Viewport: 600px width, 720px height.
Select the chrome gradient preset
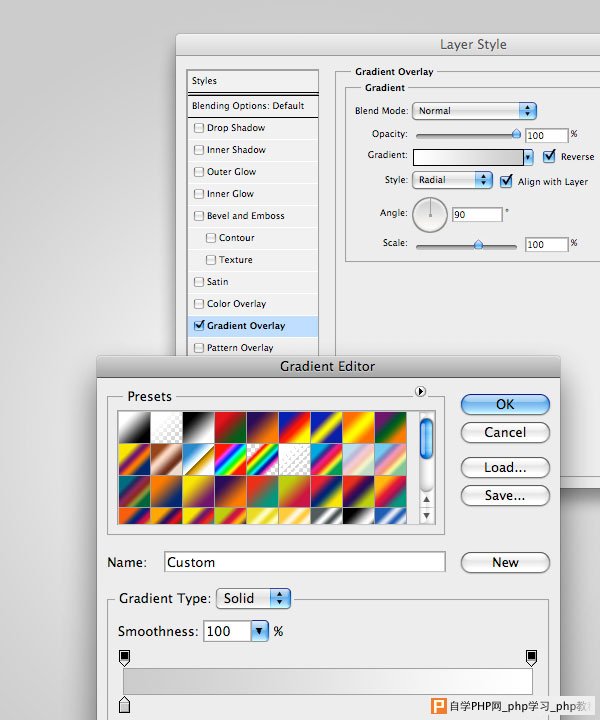pos(198,460)
